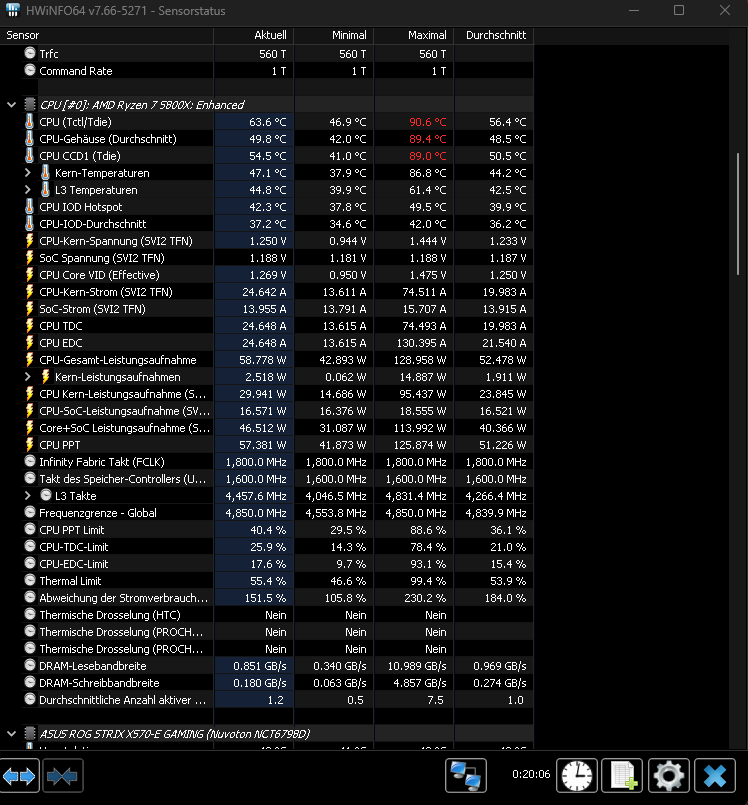Viewport: 748px width, 805px height.
Task: Click the Durchschnitt column header
Action: pyautogui.click(x=494, y=35)
